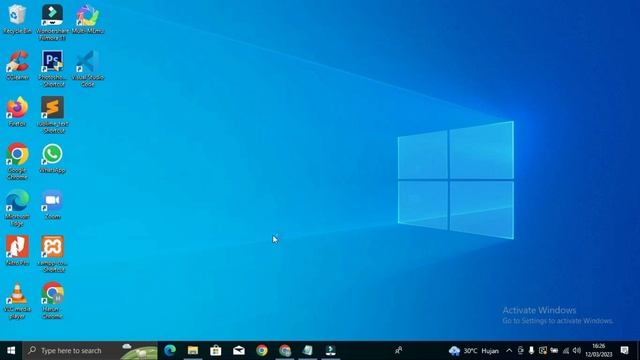Image resolution: width=640 pixels, height=360 pixels.
Task: Select the Wondershare Filmora desktop shortcut
Action: [x=52, y=22]
